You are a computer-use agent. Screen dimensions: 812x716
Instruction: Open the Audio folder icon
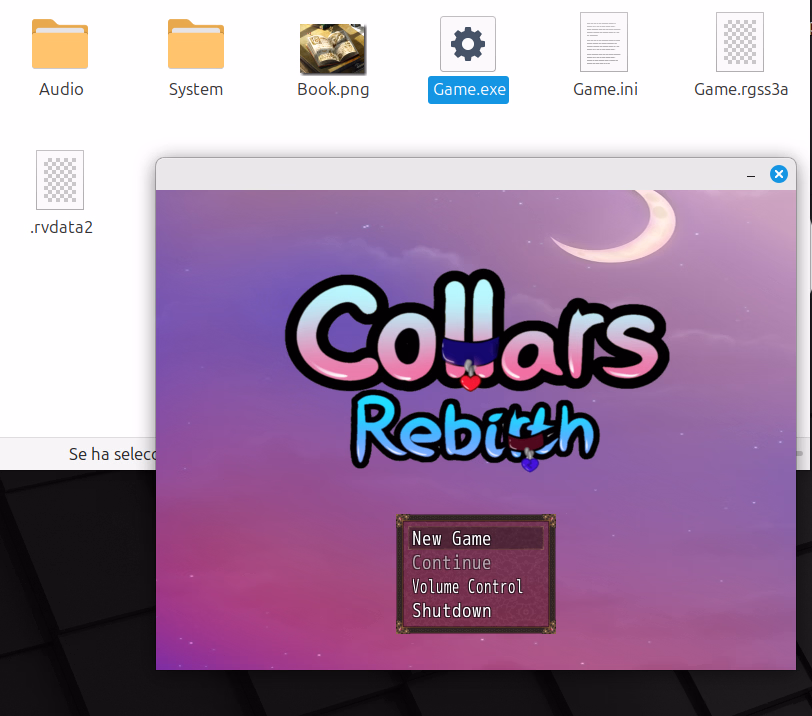[60, 44]
